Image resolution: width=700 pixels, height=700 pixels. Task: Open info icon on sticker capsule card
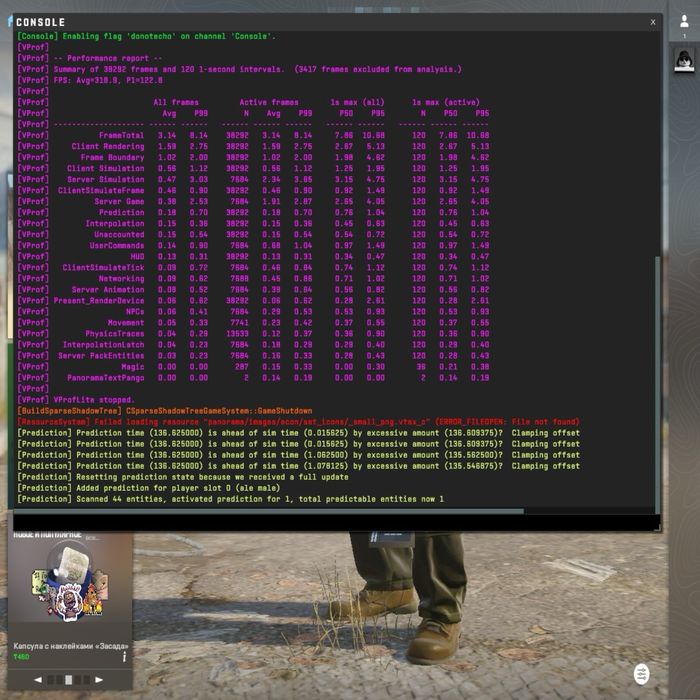click(124, 656)
